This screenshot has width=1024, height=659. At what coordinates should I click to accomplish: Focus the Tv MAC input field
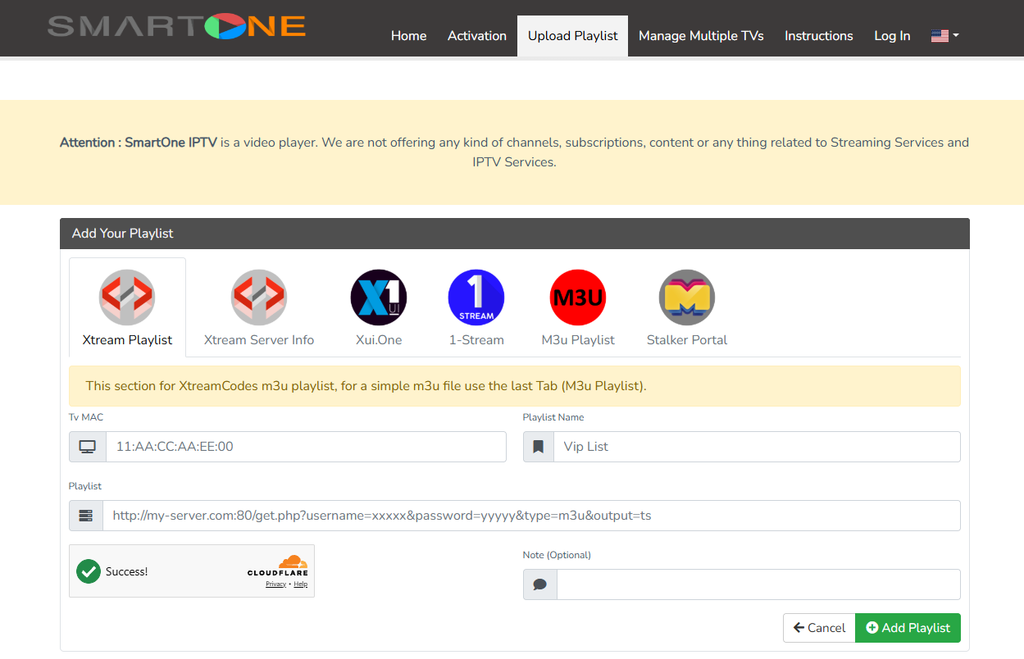pyautogui.click(x=306, y=447)
